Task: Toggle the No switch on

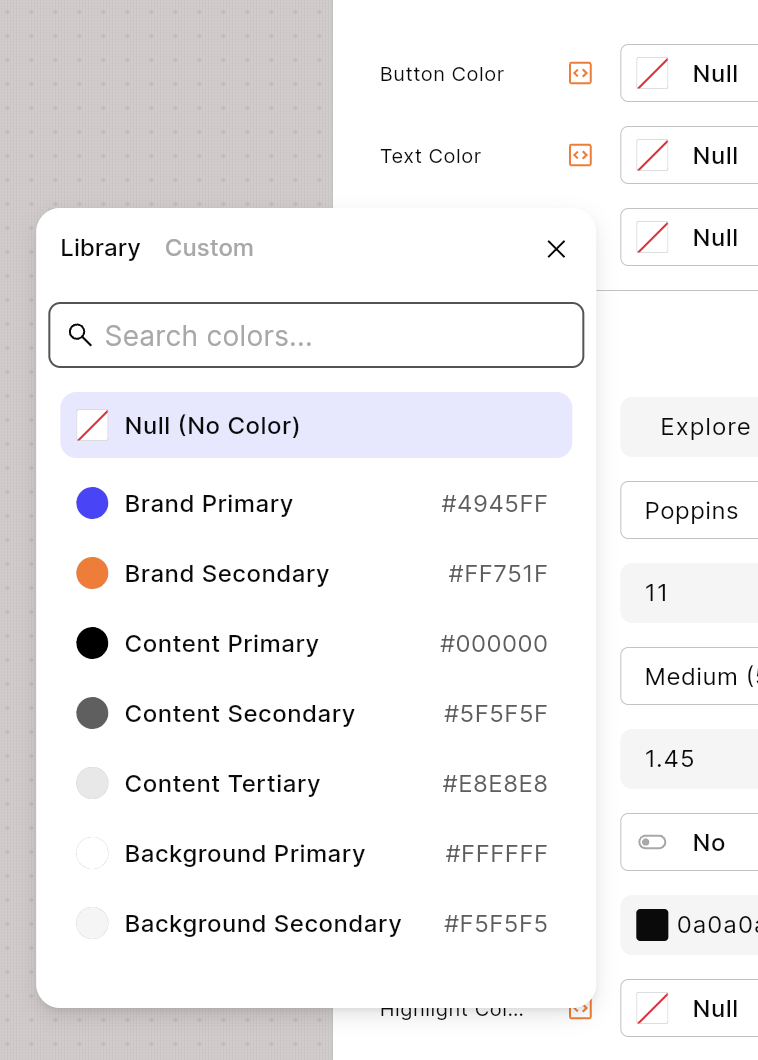Action: [x=652, y=842]
